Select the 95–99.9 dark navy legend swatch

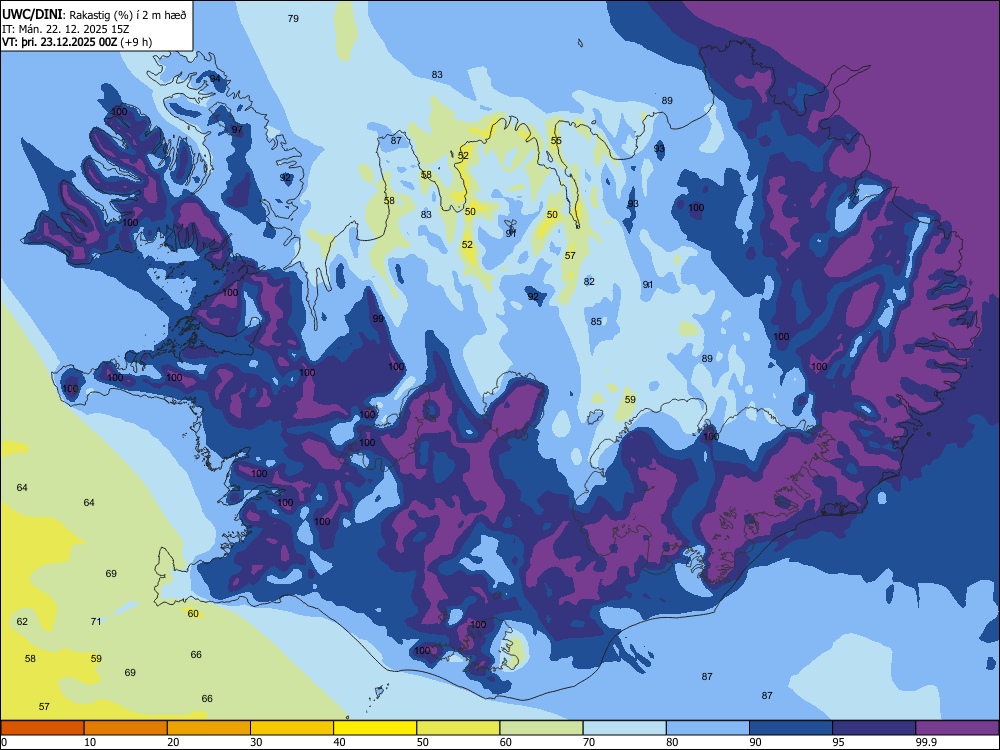click(x=874, y=728)
